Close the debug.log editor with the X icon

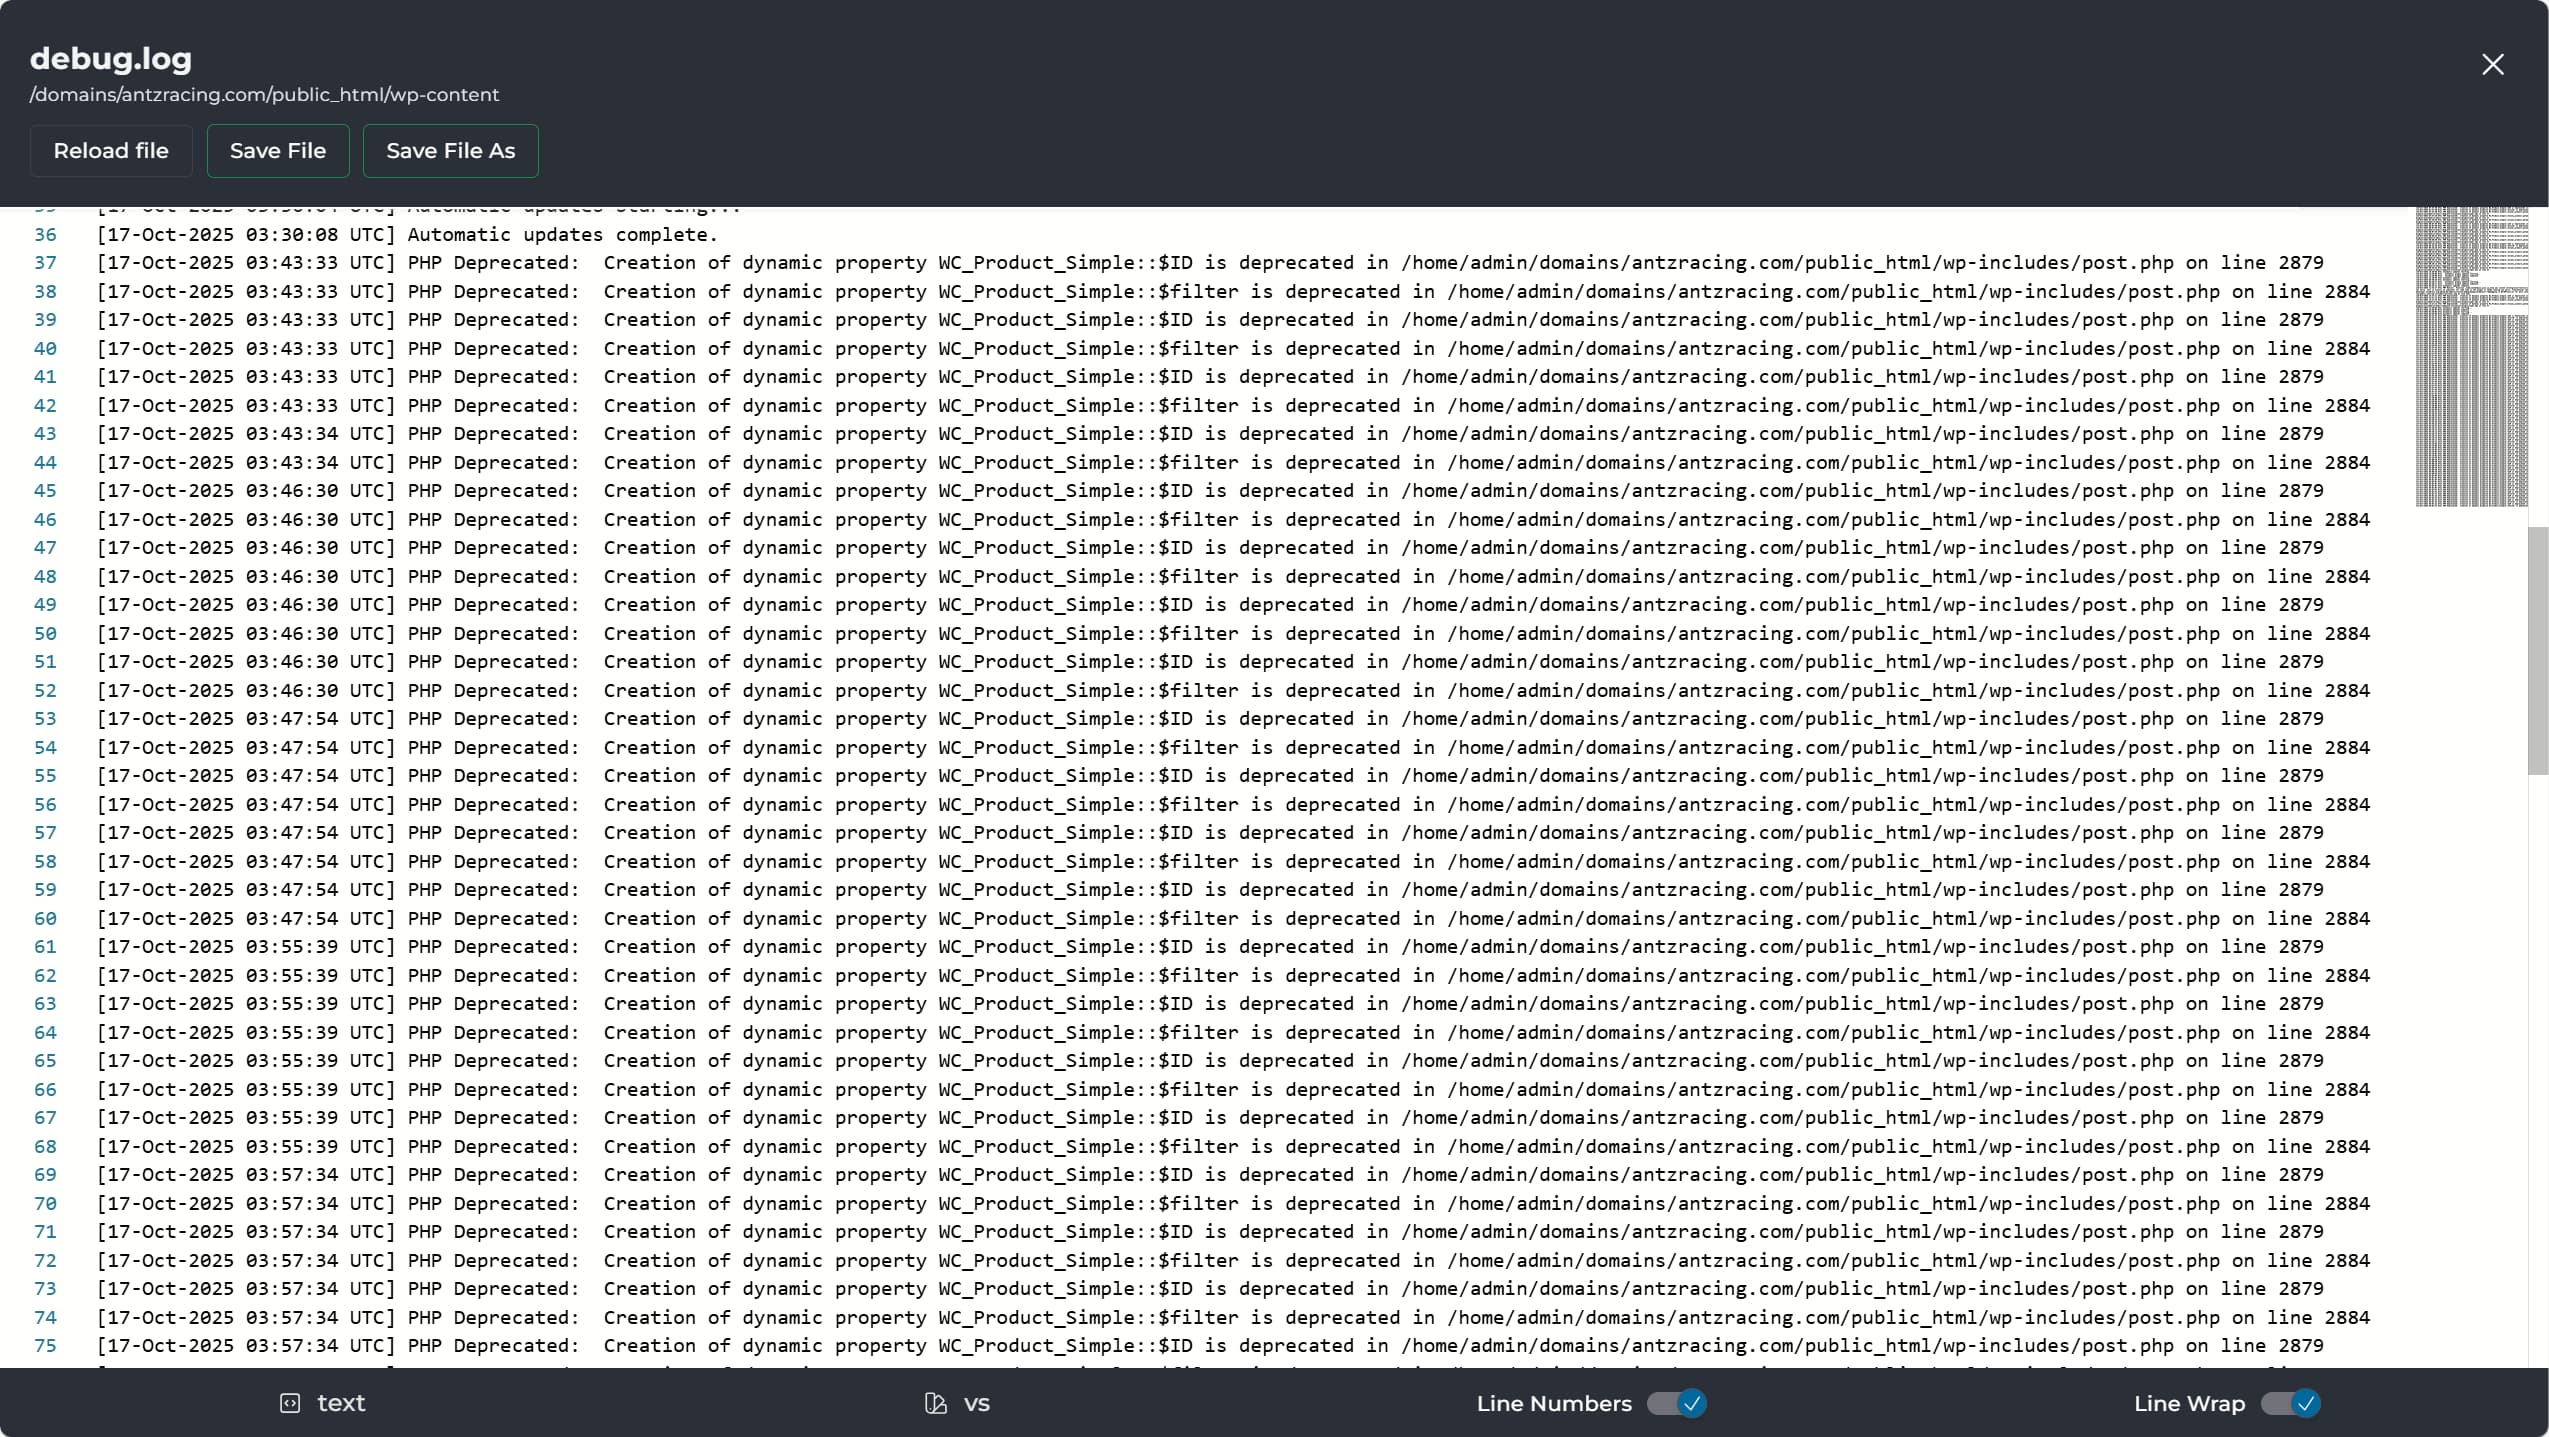click(x=2492, y=65)
